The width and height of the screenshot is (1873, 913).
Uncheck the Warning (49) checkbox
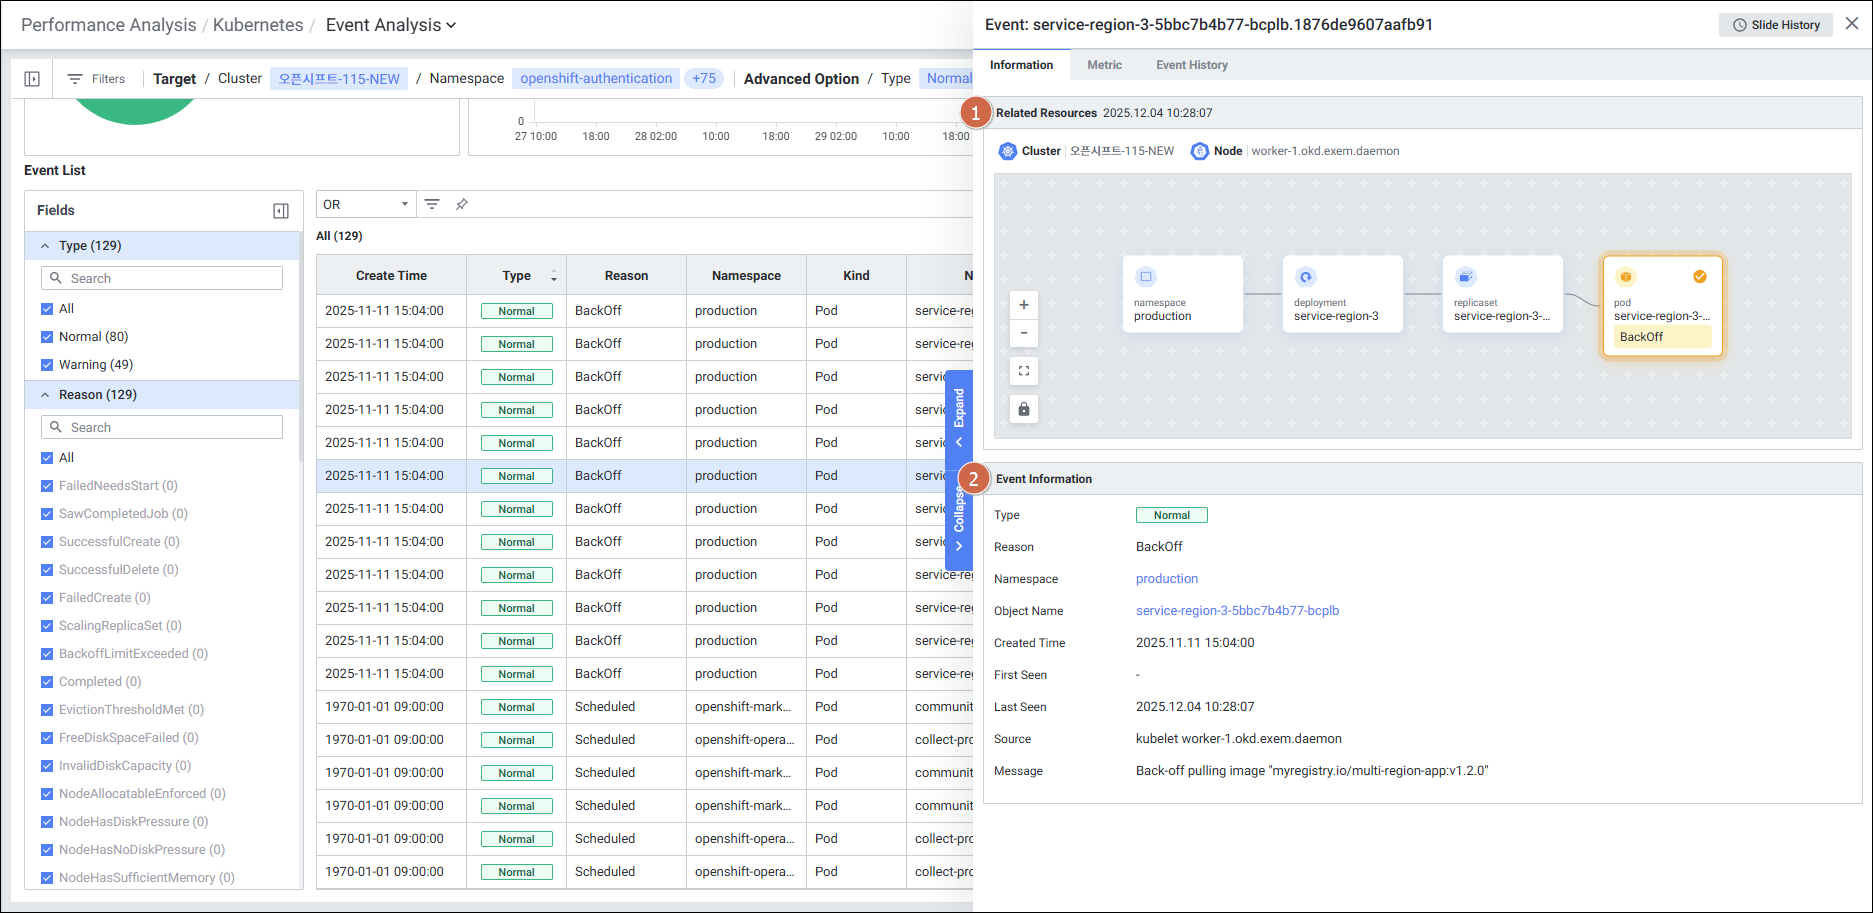tap(47, 365)
